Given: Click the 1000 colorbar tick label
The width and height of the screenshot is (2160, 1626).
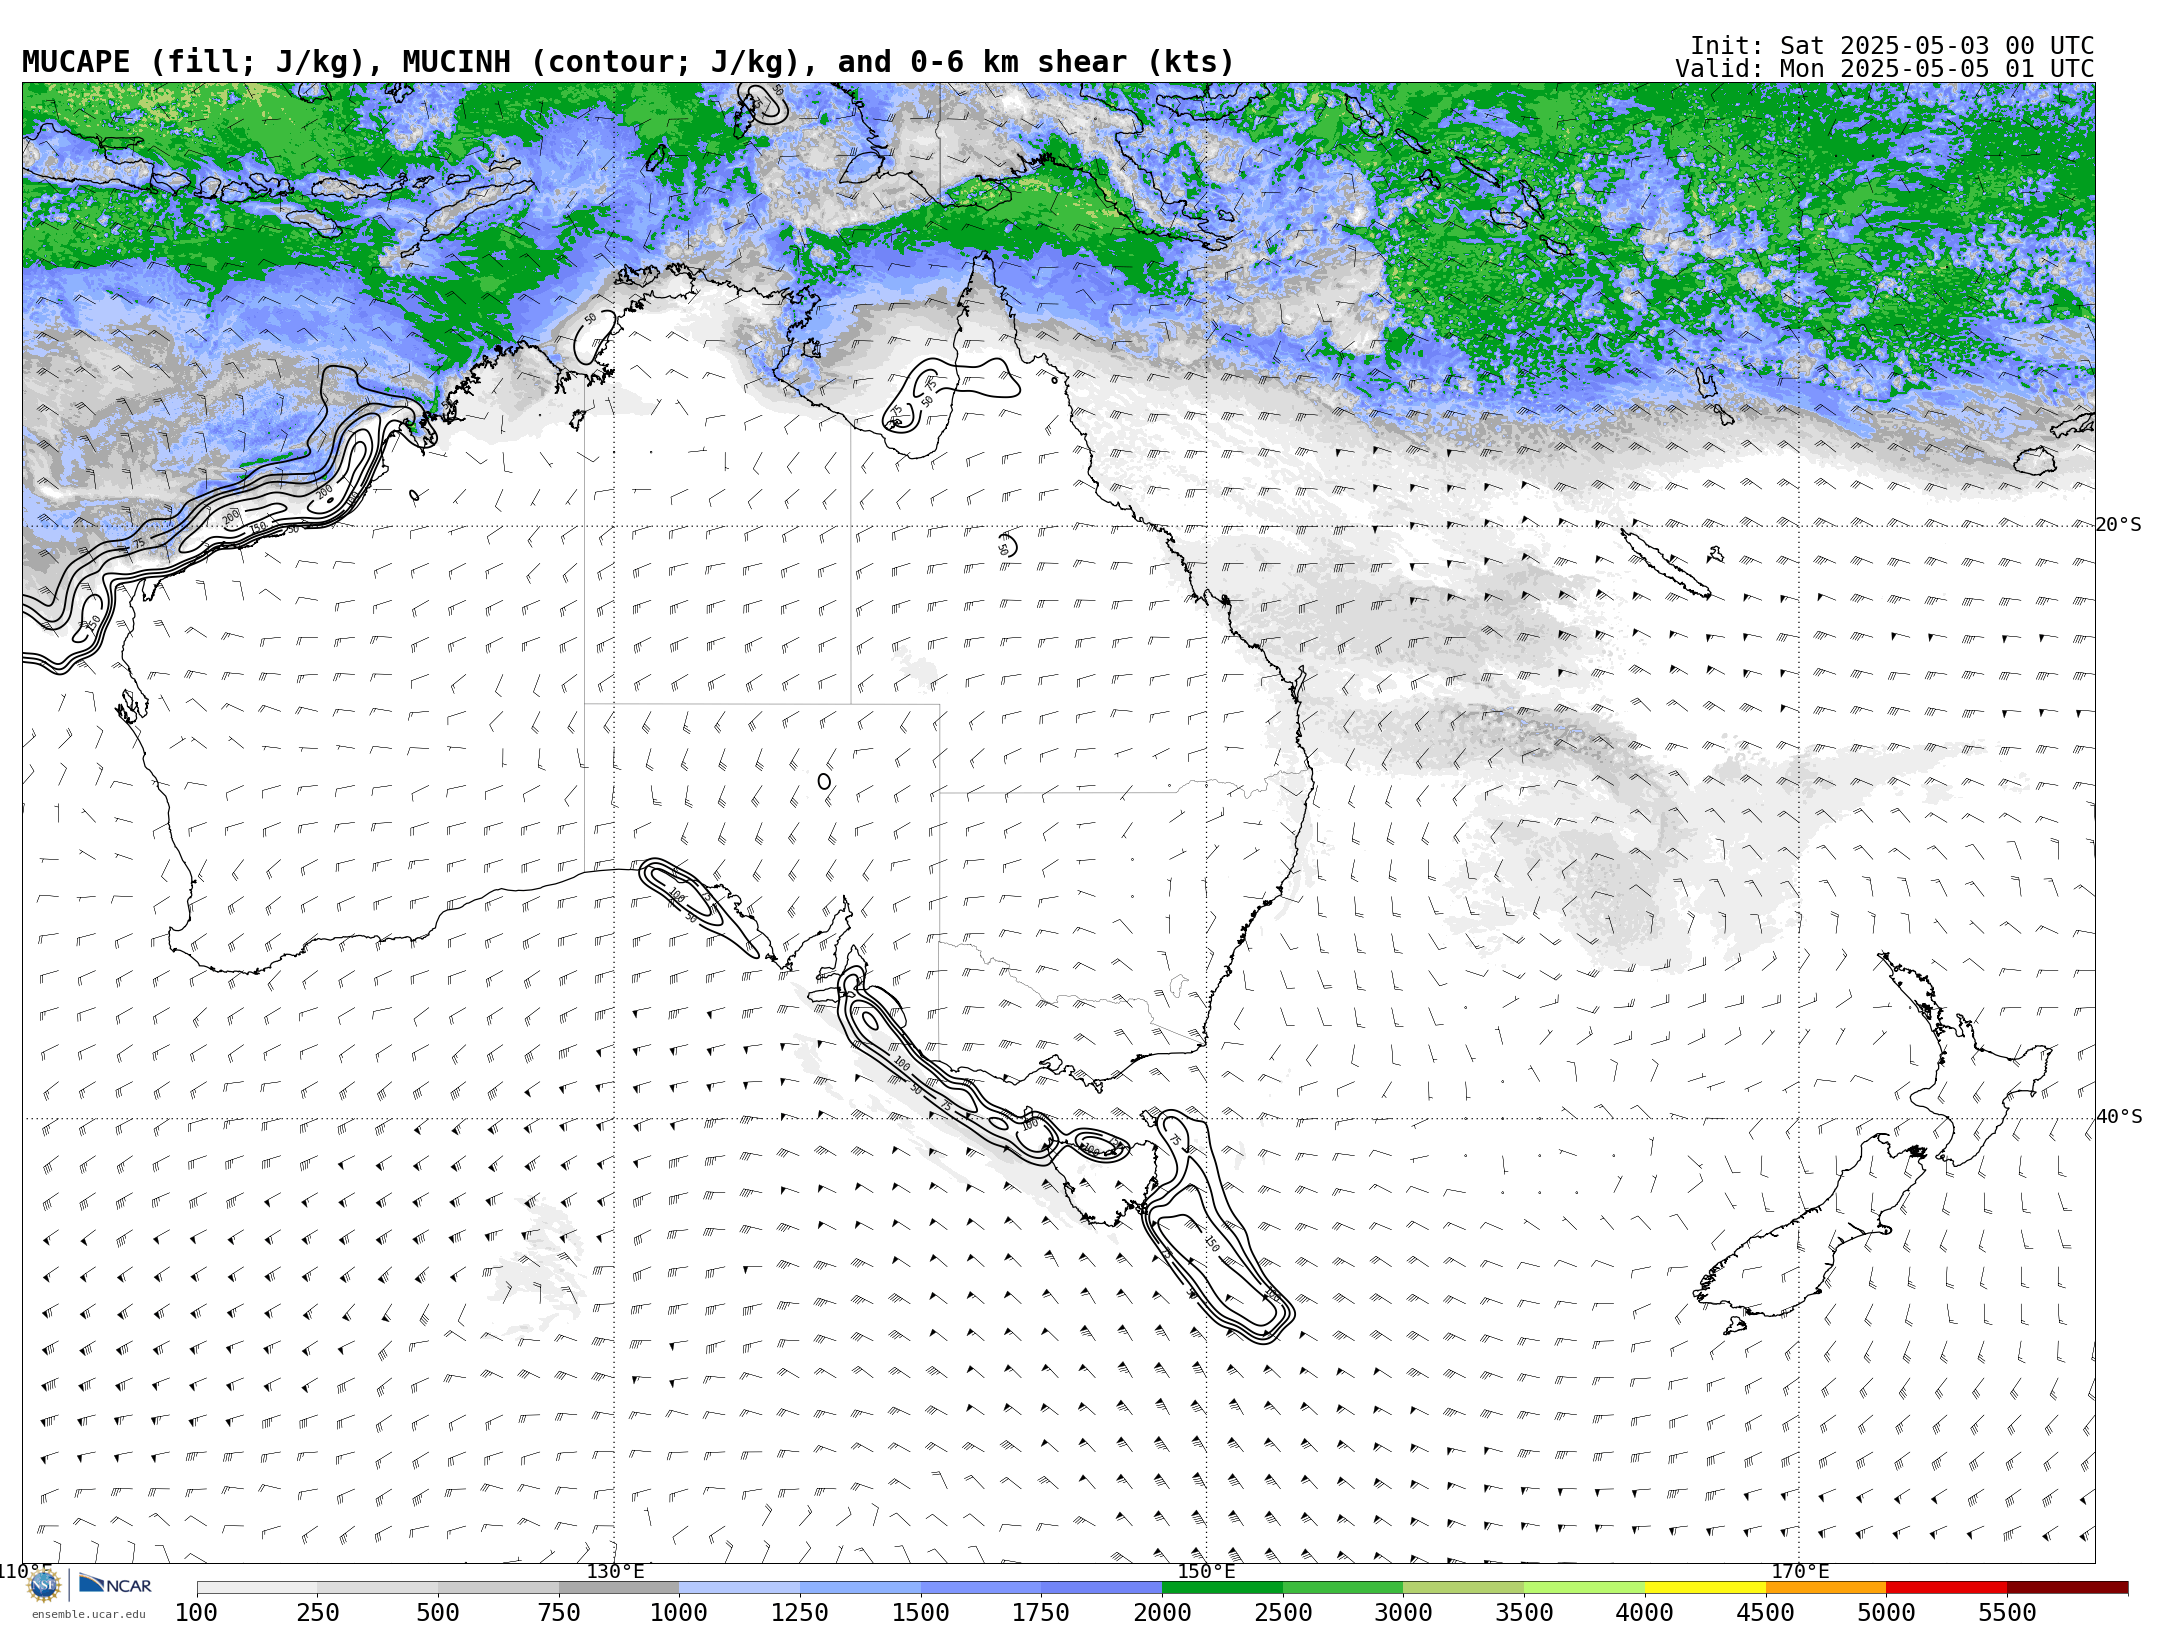Looking at the screenshot, I should [679, 1613].
